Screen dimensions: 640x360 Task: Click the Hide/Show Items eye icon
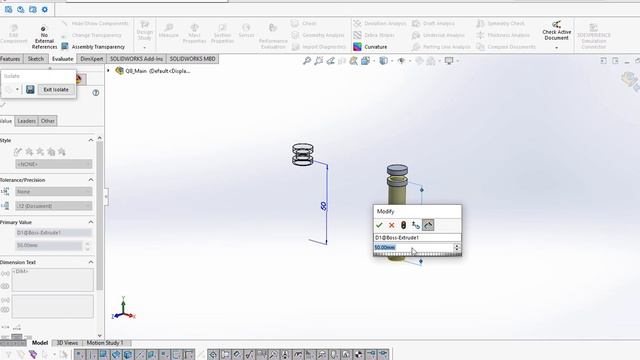(x=402, y=61)
